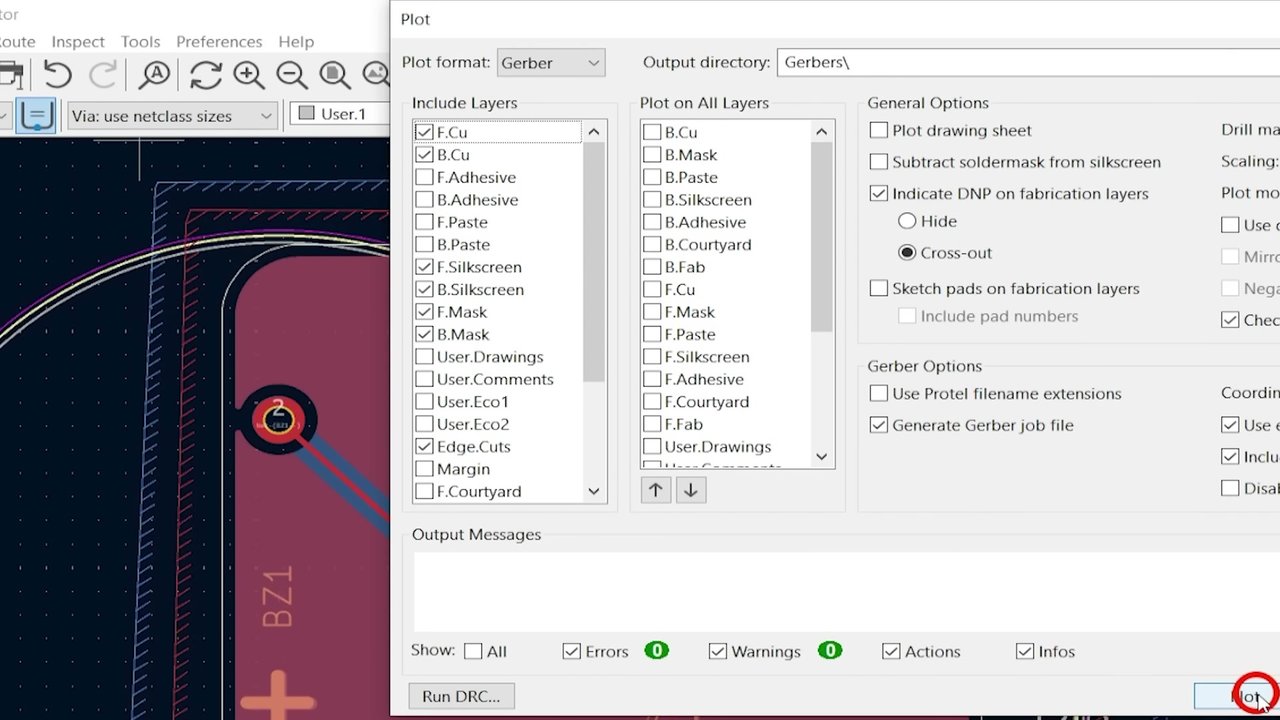
Task: Enable Subtract soldermask from silkscreen
Action: (878, 162)
